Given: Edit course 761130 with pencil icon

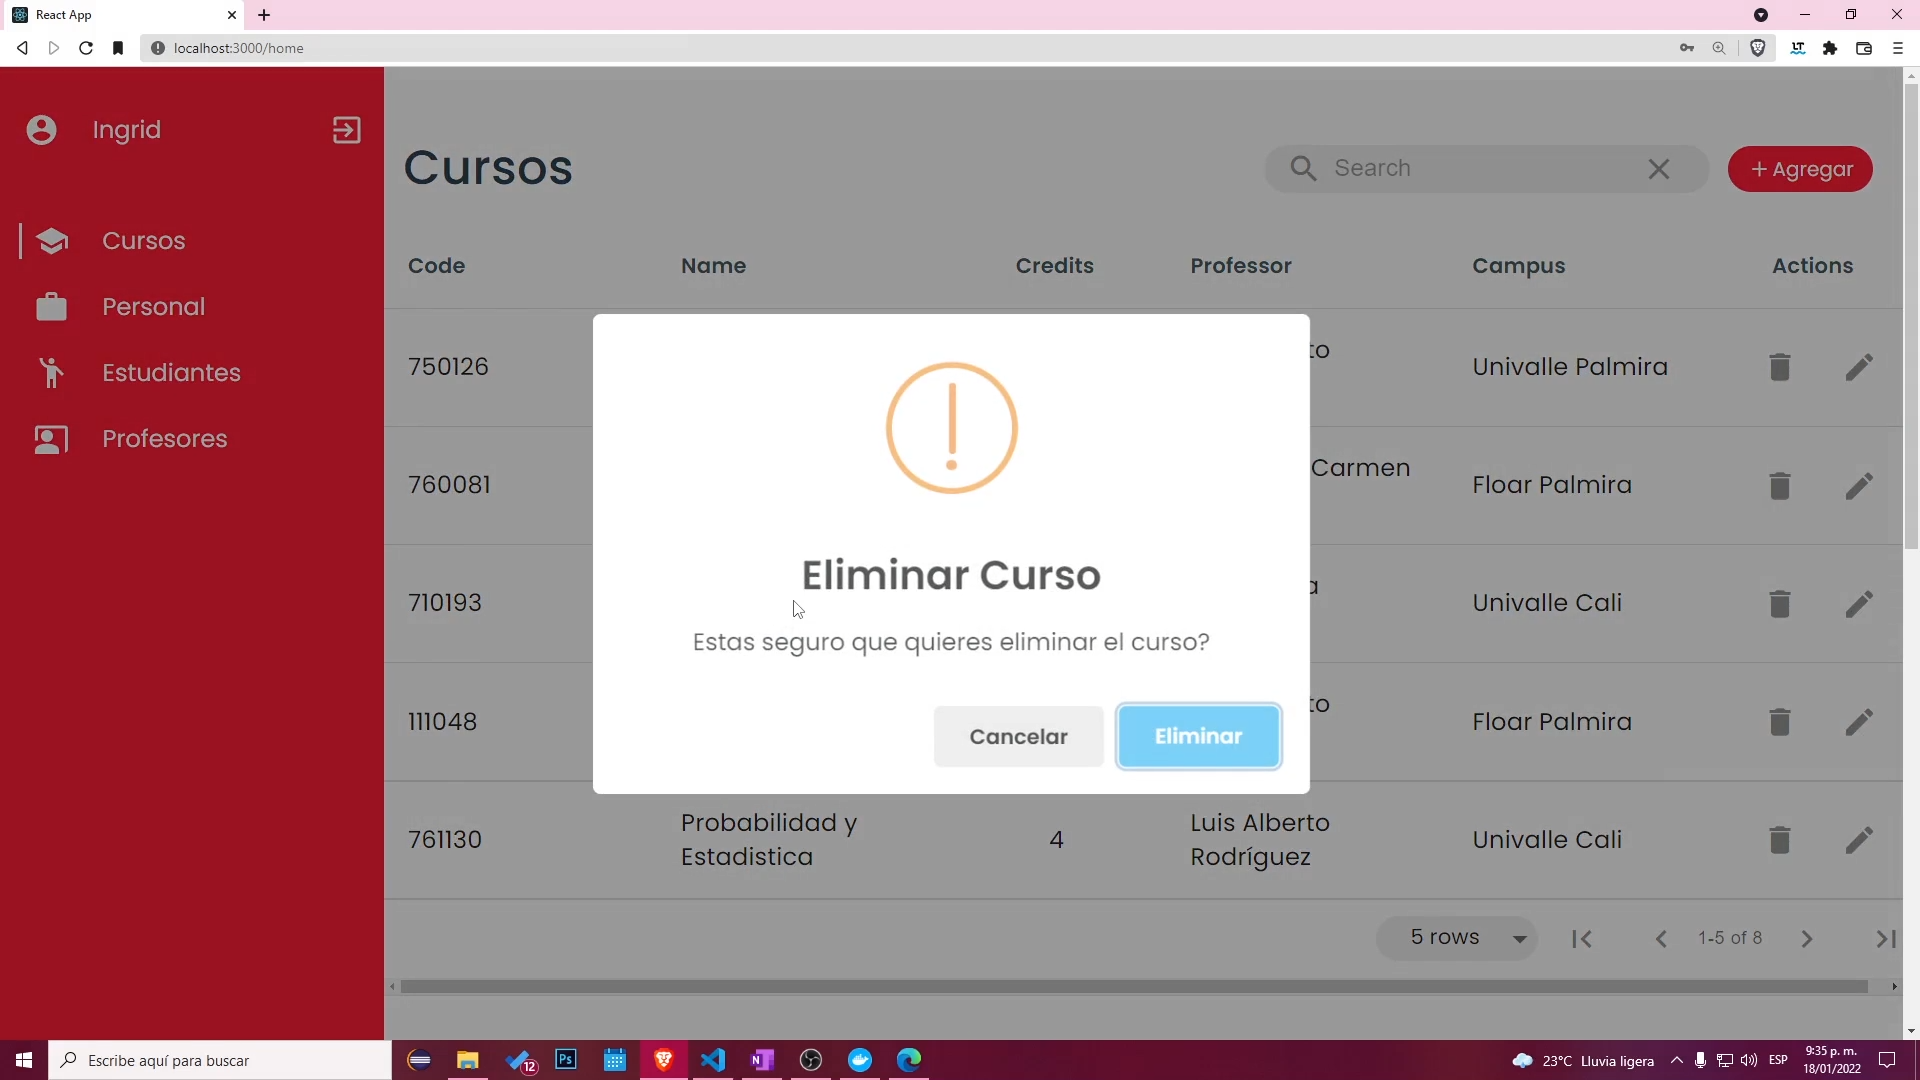Looking at the screenshot, I should (x=1859, y=840).
